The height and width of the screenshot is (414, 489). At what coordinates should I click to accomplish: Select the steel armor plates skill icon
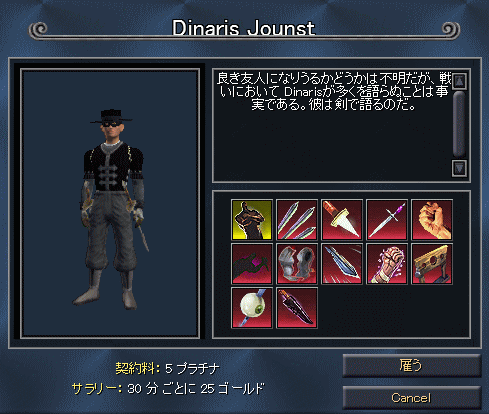click(297, 264)
